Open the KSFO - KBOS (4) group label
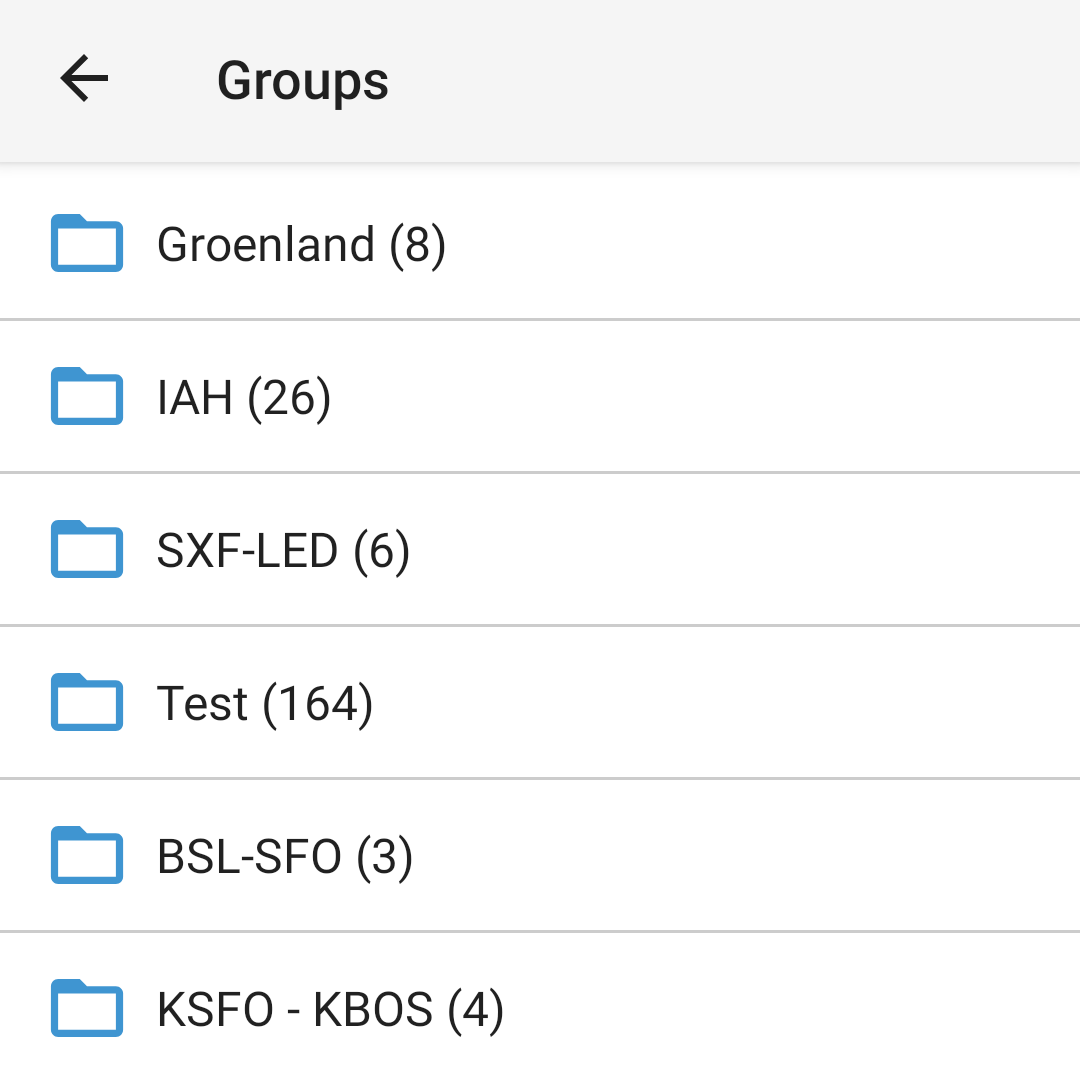The image size is (1080, 1083). coord(330,1010)
